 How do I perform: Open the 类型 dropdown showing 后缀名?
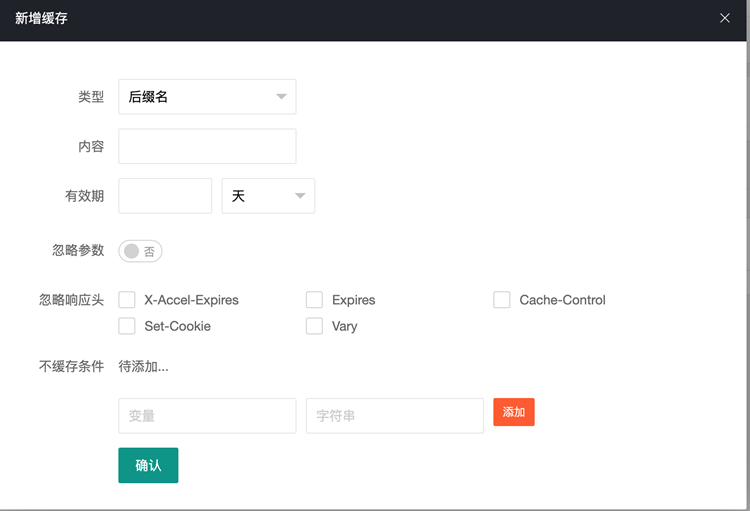pyautogui.click(x=207, y=97)
